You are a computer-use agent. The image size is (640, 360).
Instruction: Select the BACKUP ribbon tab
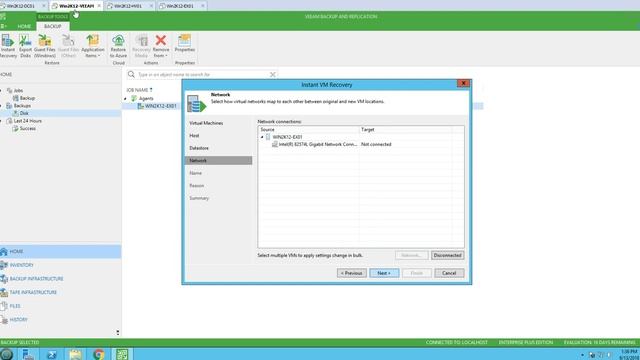(x=53, y=26)
